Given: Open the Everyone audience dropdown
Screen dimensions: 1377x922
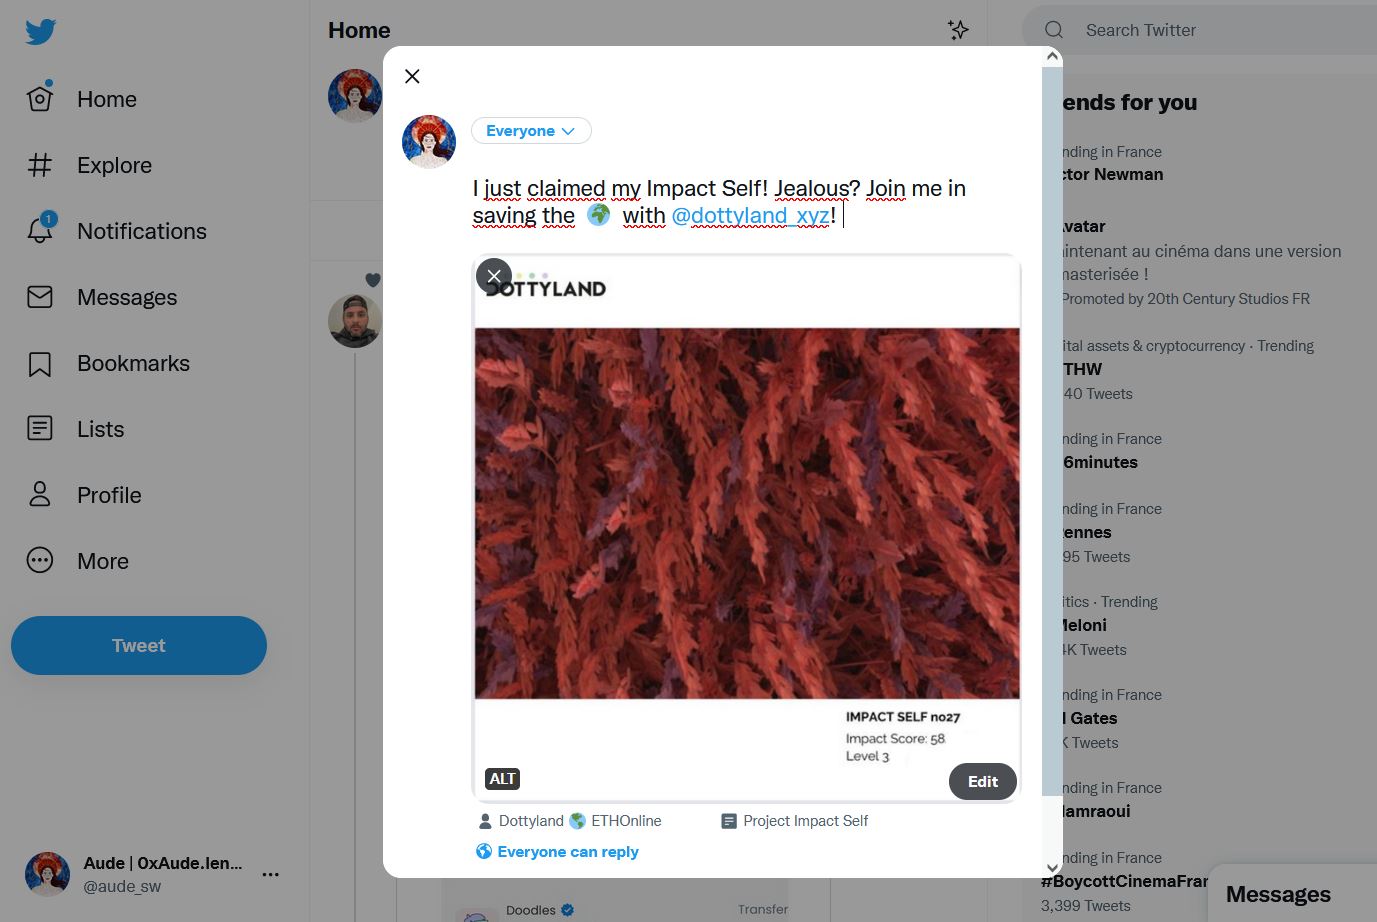Looking at the screenshot, I should point(531,131).
